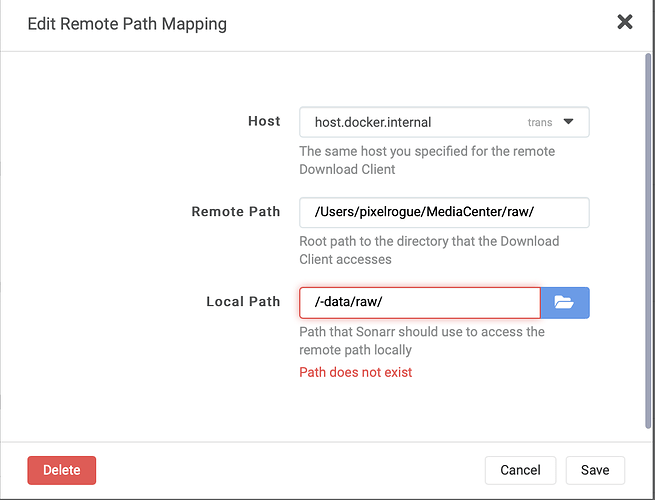Image resolution: width=655 pixels, height=500 pixels.
Task: Click the 'Path that Sonarr should use' description
Action: [421, 340]
